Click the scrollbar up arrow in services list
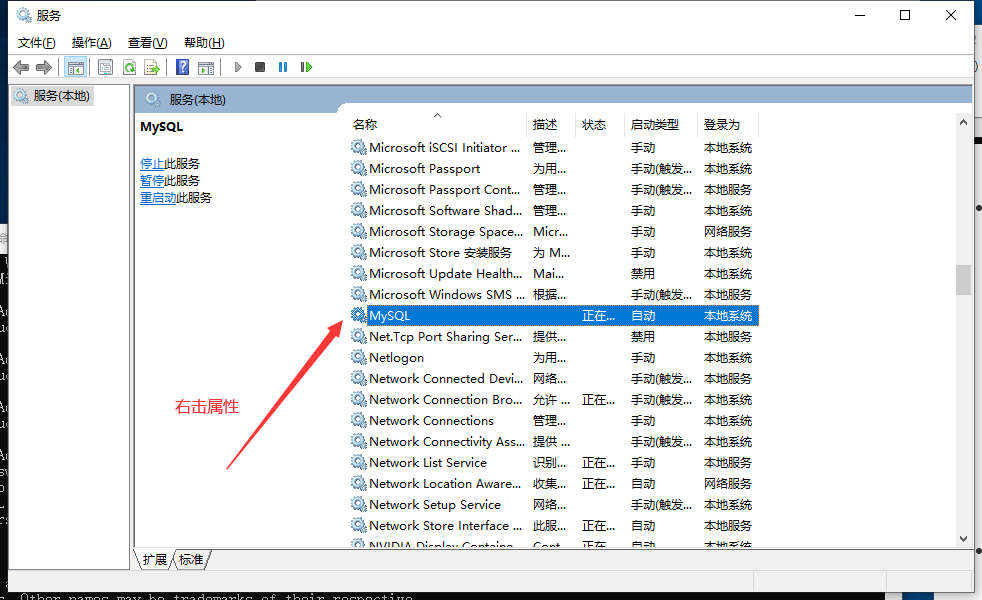Screen dimensions: 982x600 pyautogui.click(x=963, y=123)
